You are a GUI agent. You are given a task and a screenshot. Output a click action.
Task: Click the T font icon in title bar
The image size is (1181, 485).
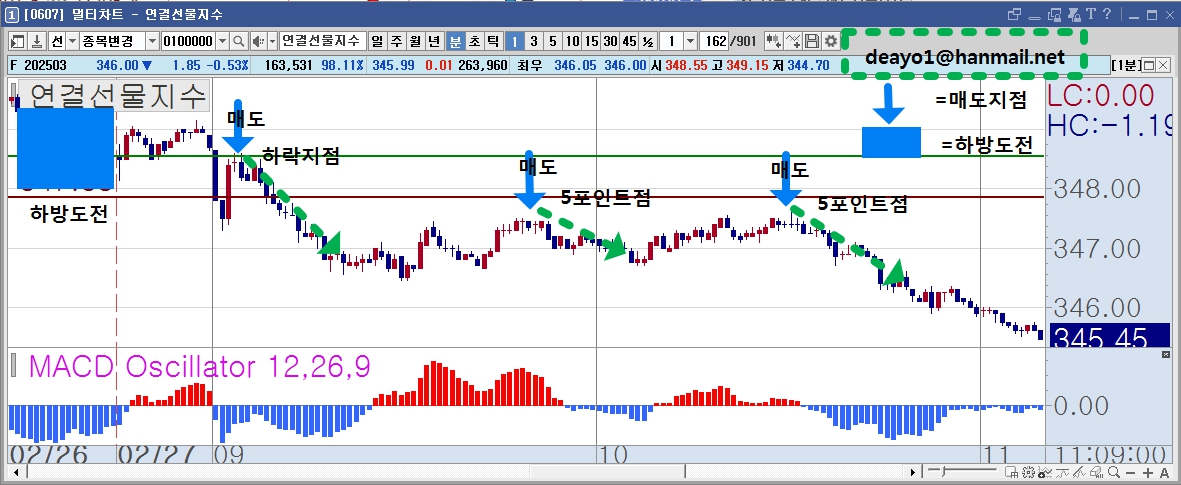click(x=1091, y=14)
